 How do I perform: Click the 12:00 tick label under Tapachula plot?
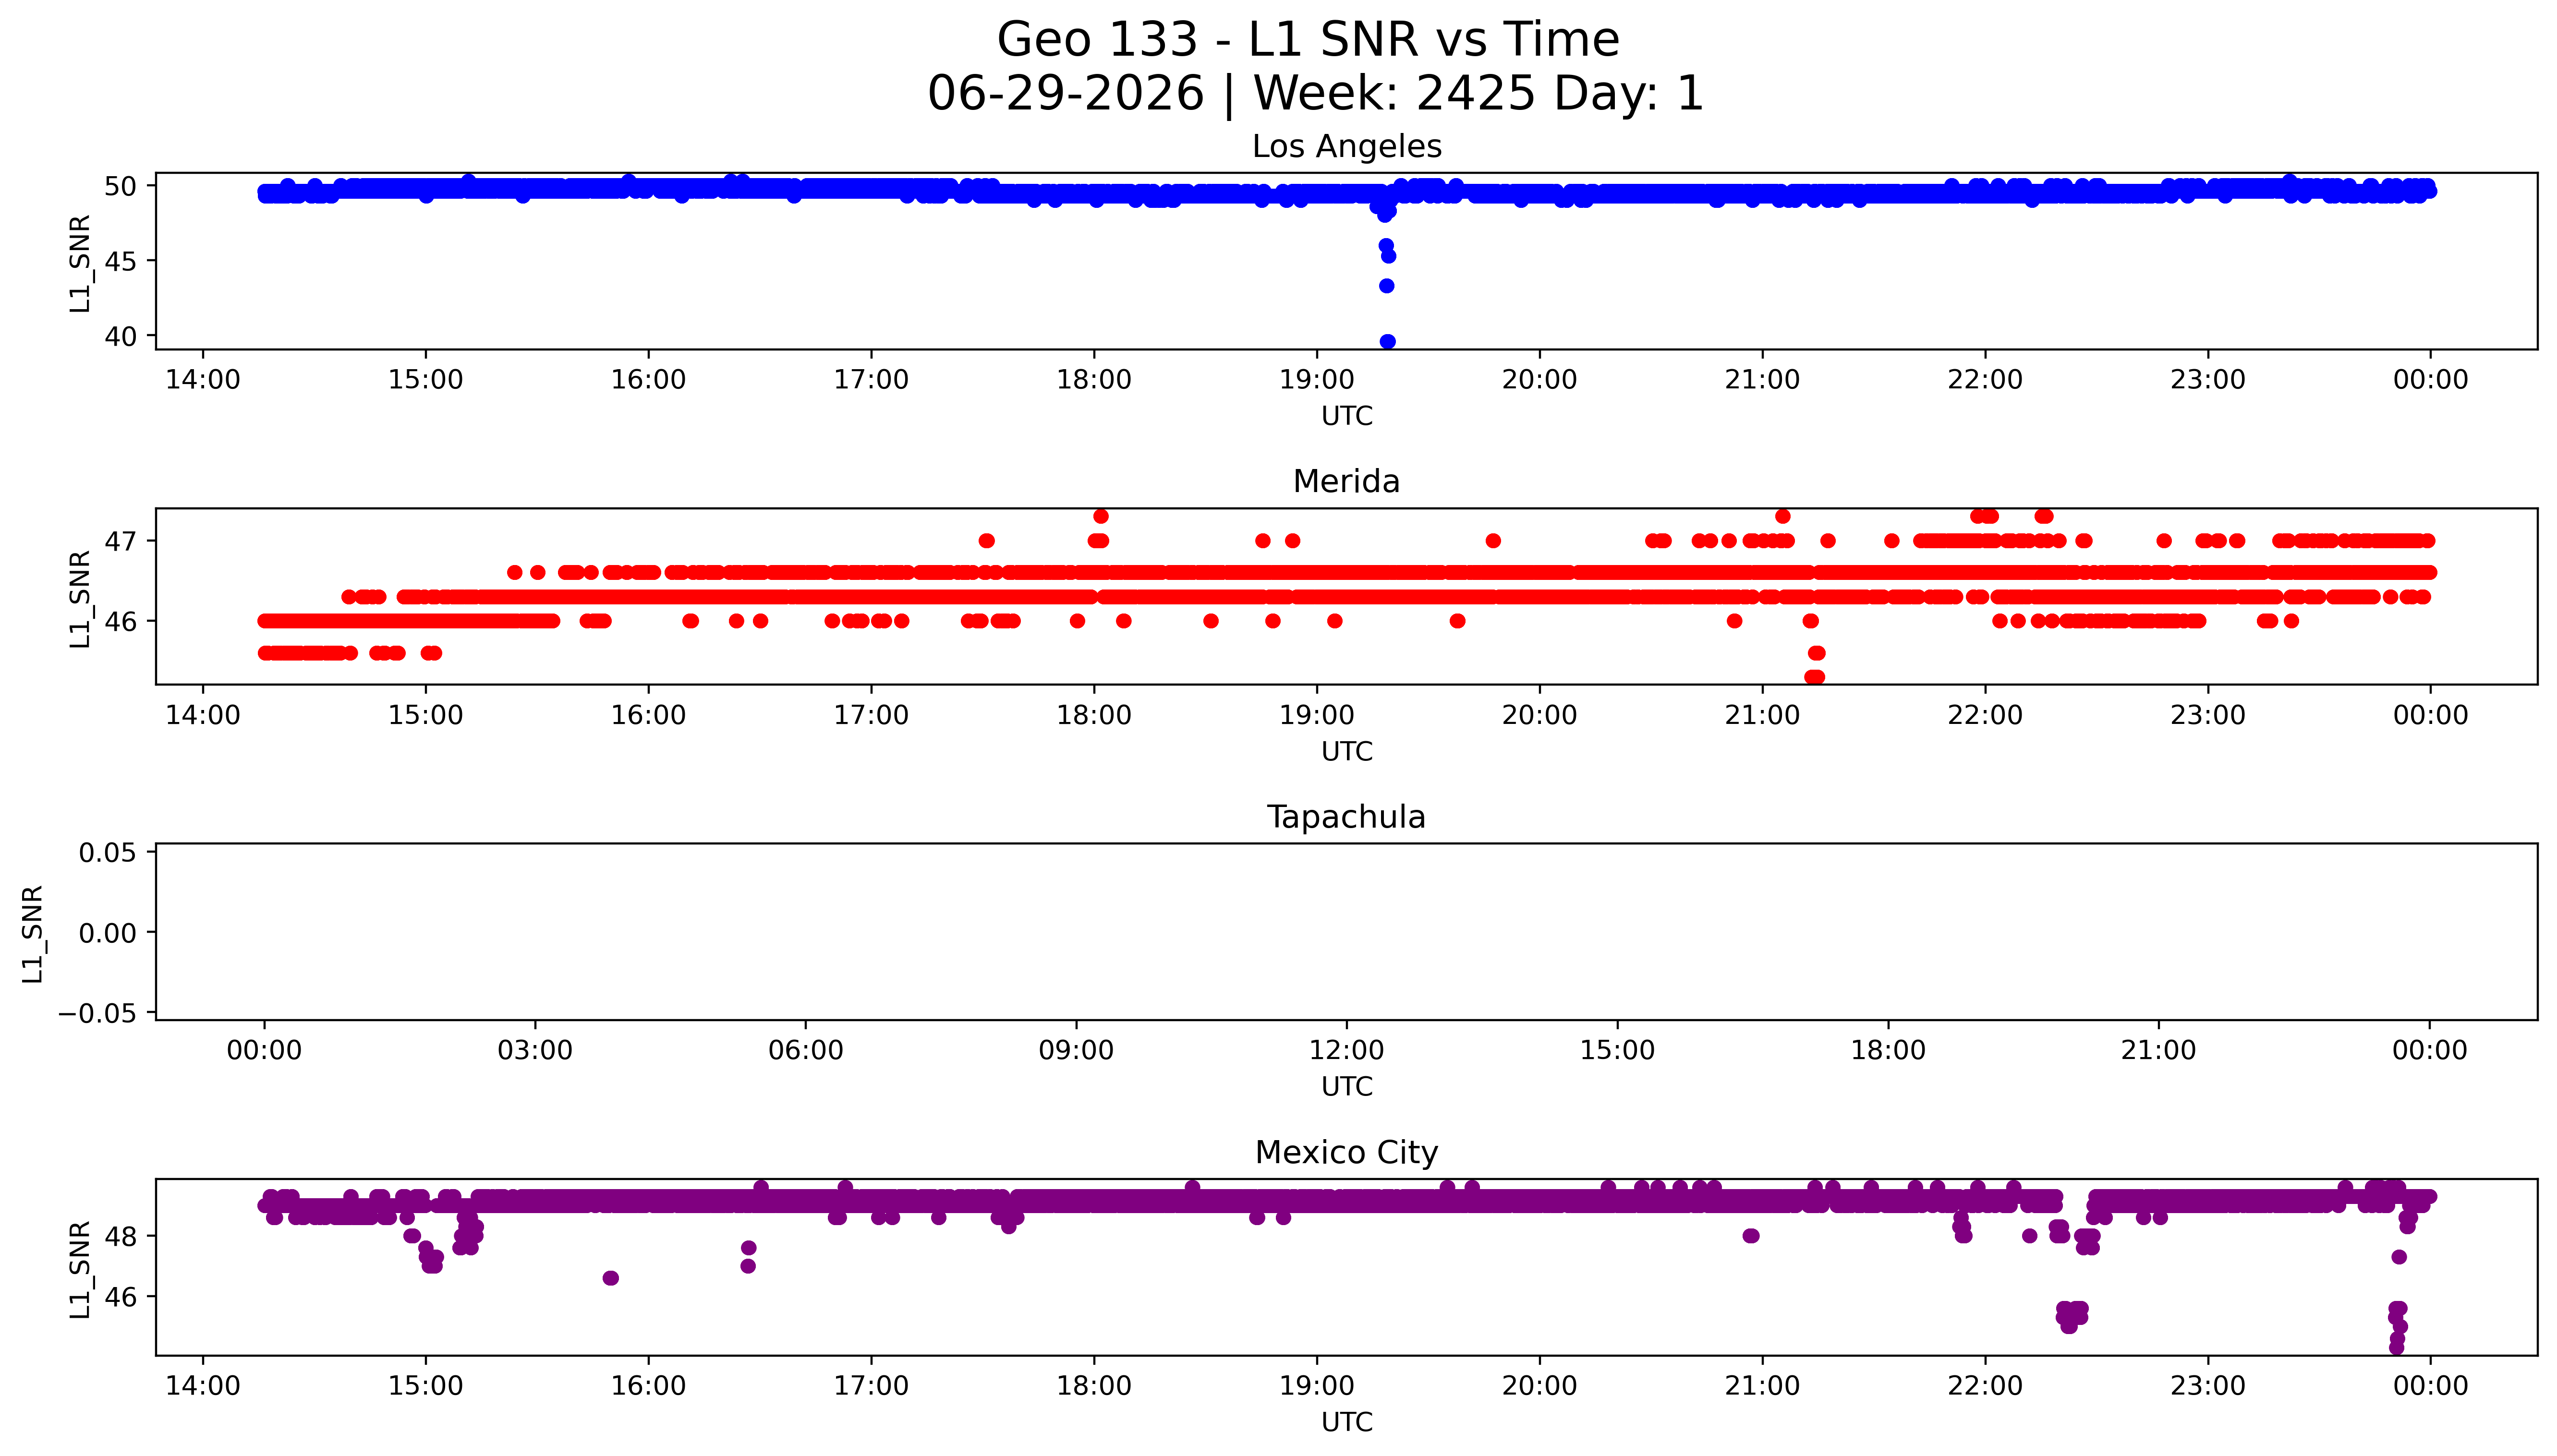(x=1346, y=1050)
